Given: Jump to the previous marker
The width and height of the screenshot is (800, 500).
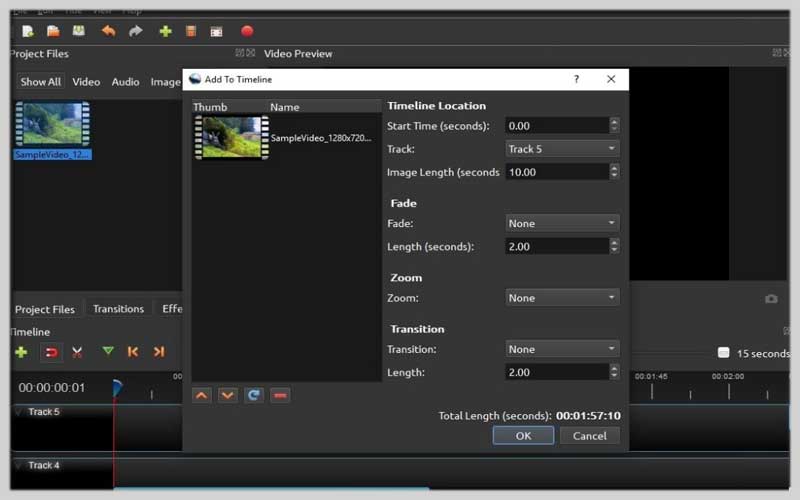Looking at the screenshot, I should [x=133, y=352].
